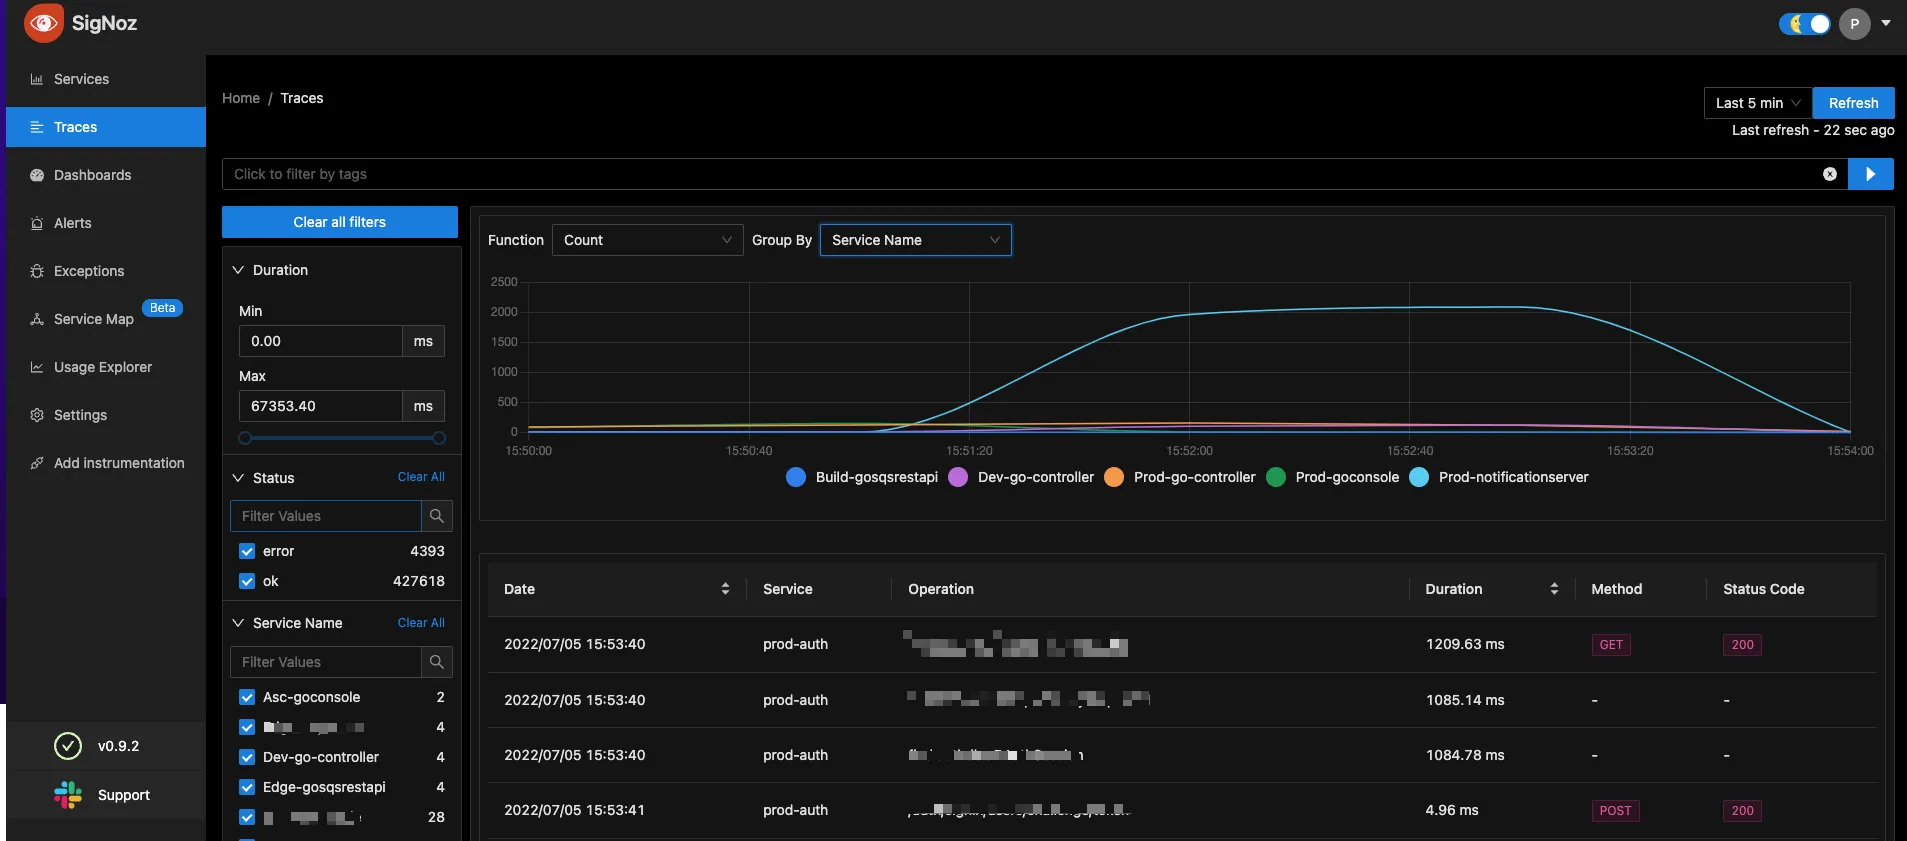Click the version check circle icon
Viewport: 1907px width, 841px height.
click(x=67, y=746)
